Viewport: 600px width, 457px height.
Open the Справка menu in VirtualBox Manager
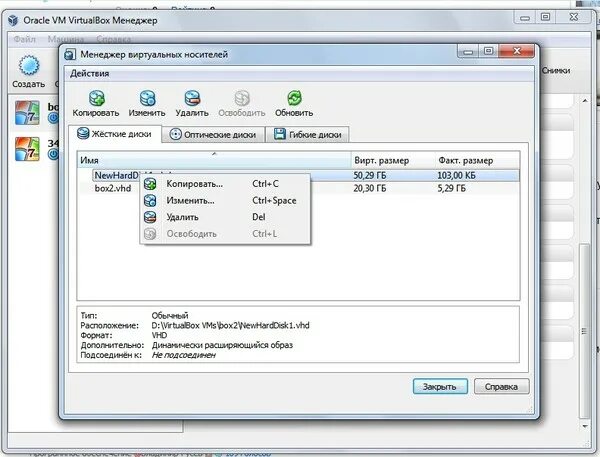(113, 39)
